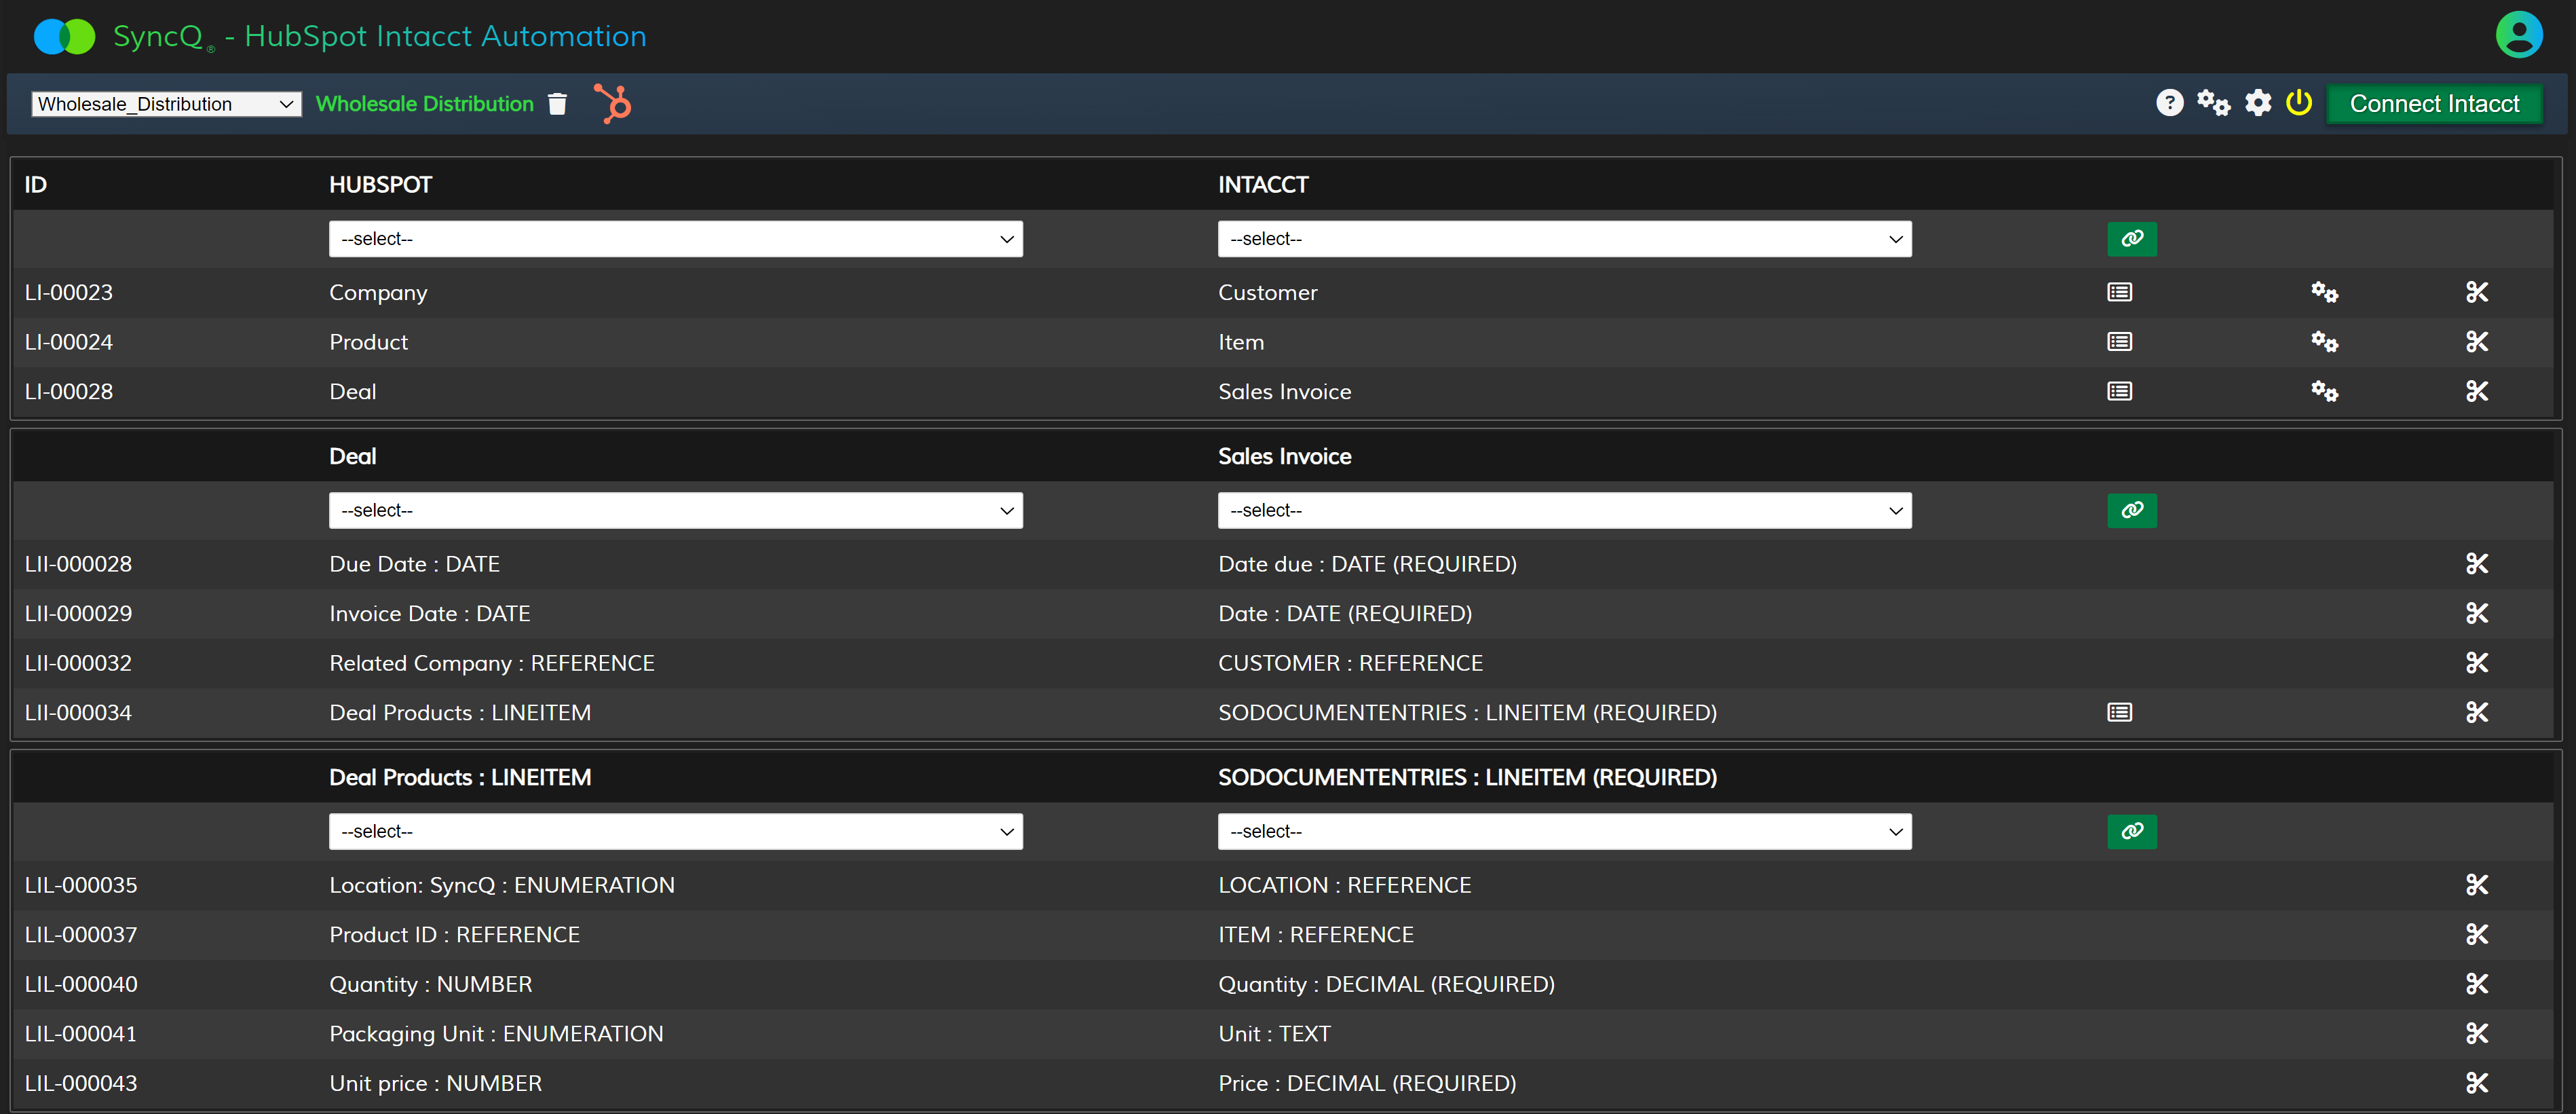The height and width of the screenshot is (1114, 2576).
Task: Click green link button in Deal section
Action: point(2131,511)
